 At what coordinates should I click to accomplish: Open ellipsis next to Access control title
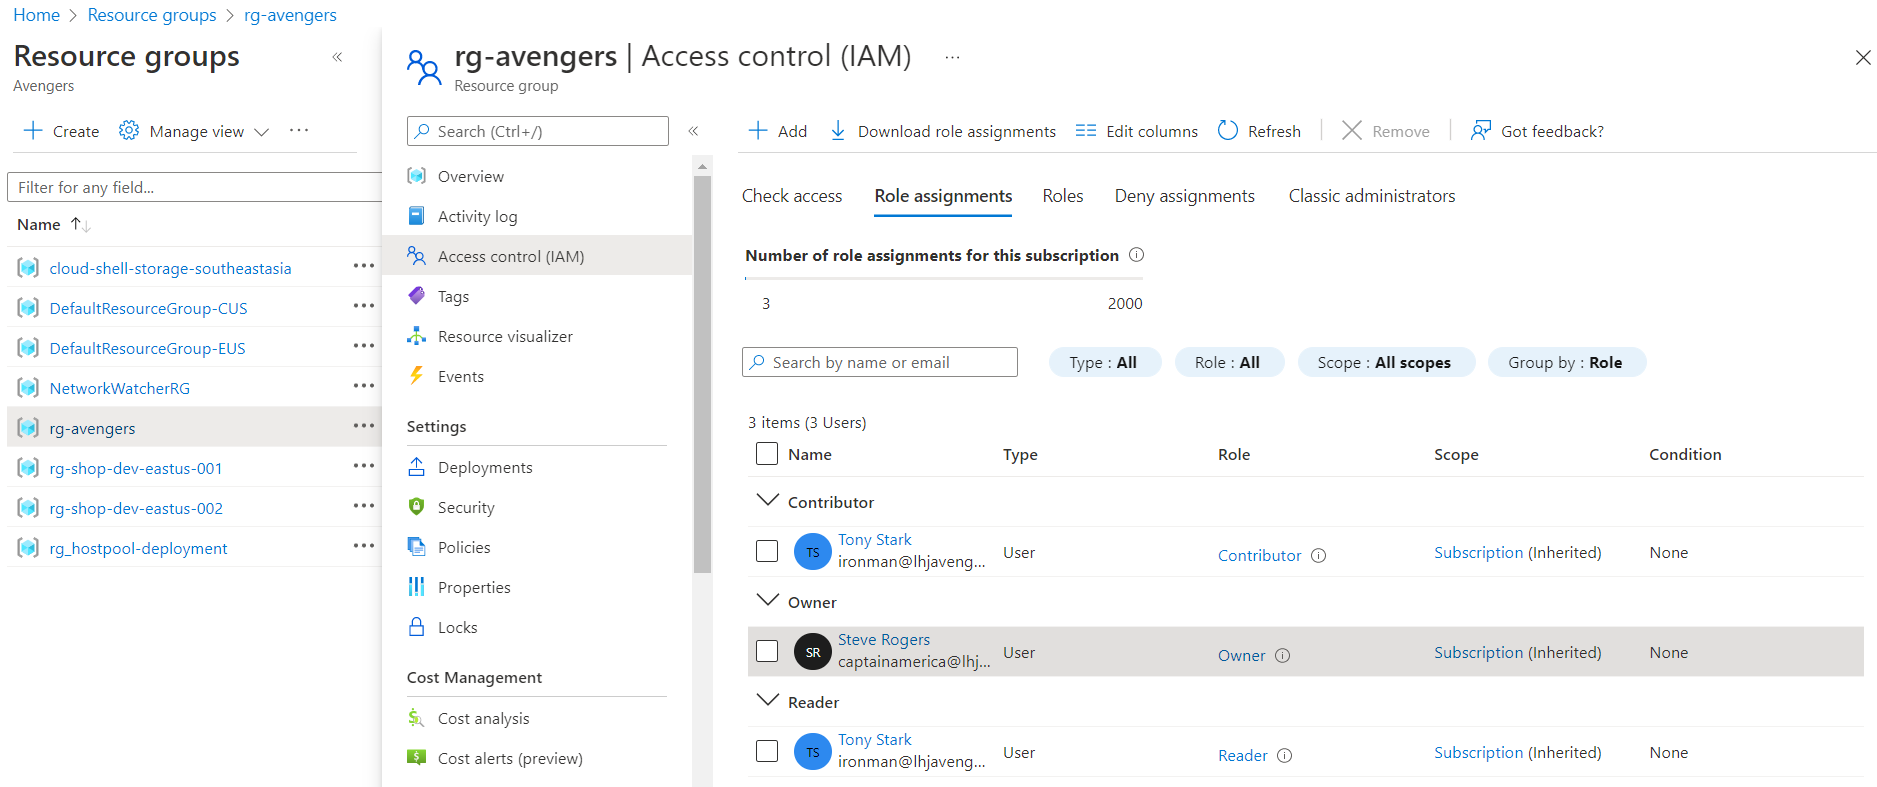(x=952, y=57)
